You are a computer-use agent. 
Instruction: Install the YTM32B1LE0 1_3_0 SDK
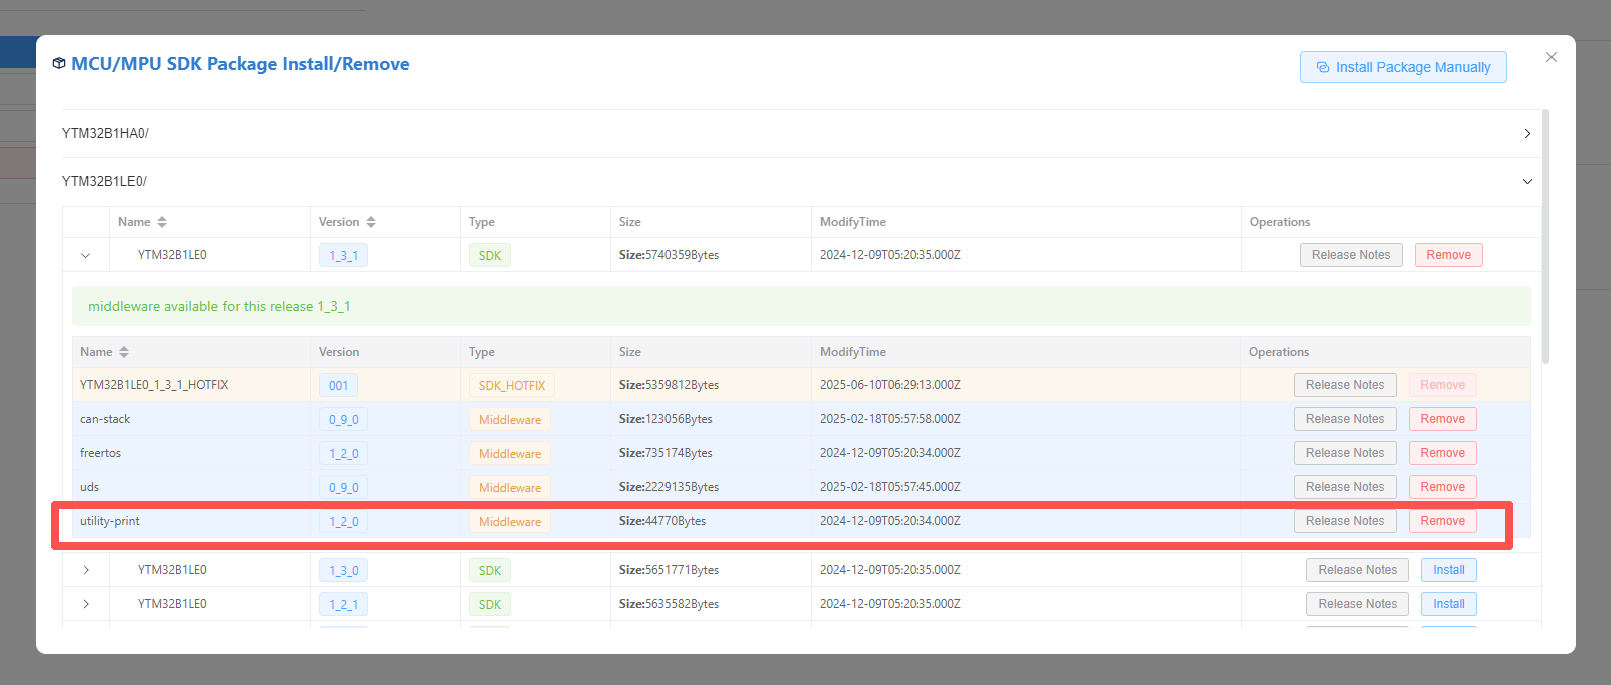coord(1448,570)
